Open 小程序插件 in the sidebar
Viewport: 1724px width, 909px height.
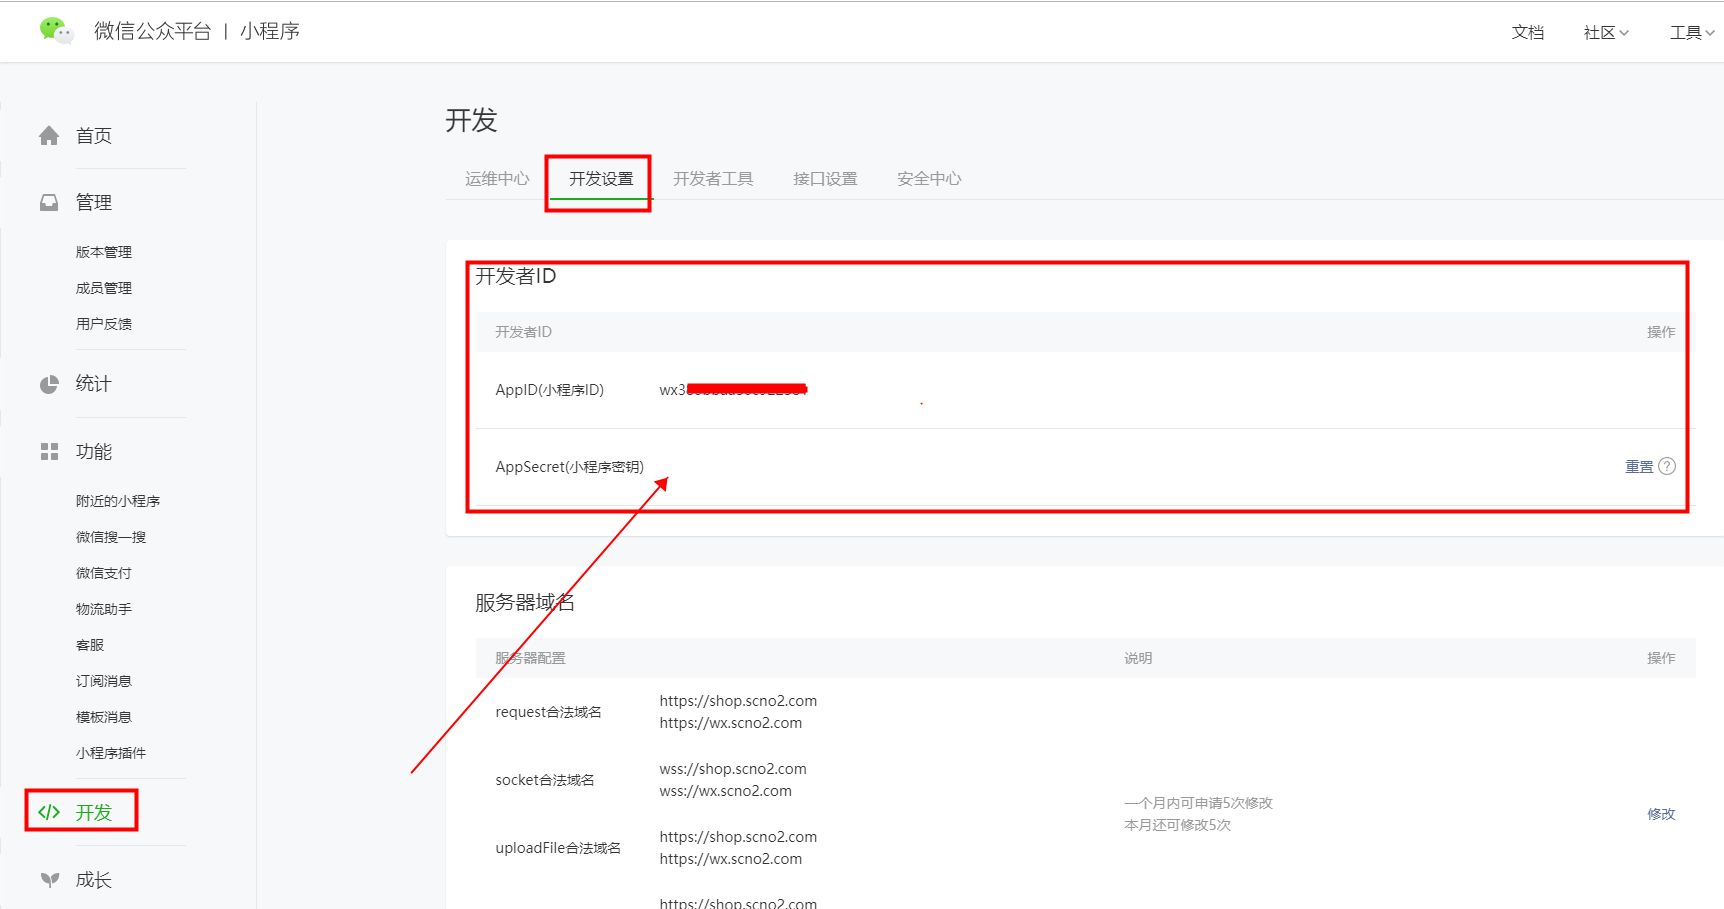pyautogui.click(x=111, y=753)
